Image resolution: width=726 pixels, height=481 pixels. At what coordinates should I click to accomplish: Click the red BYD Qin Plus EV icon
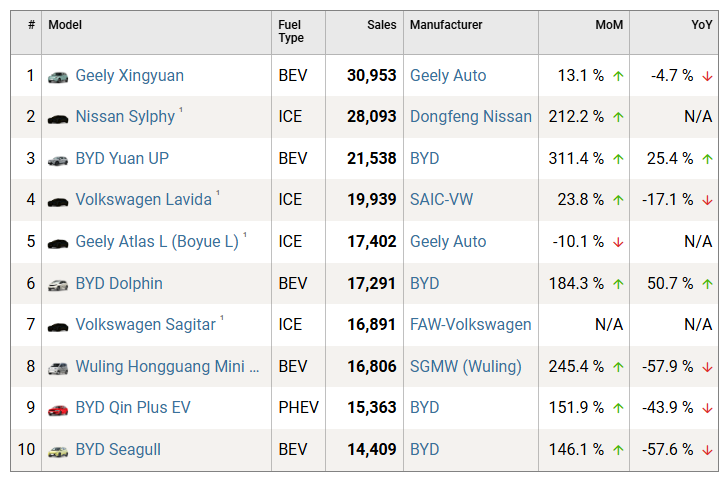(x=58, y=409)
